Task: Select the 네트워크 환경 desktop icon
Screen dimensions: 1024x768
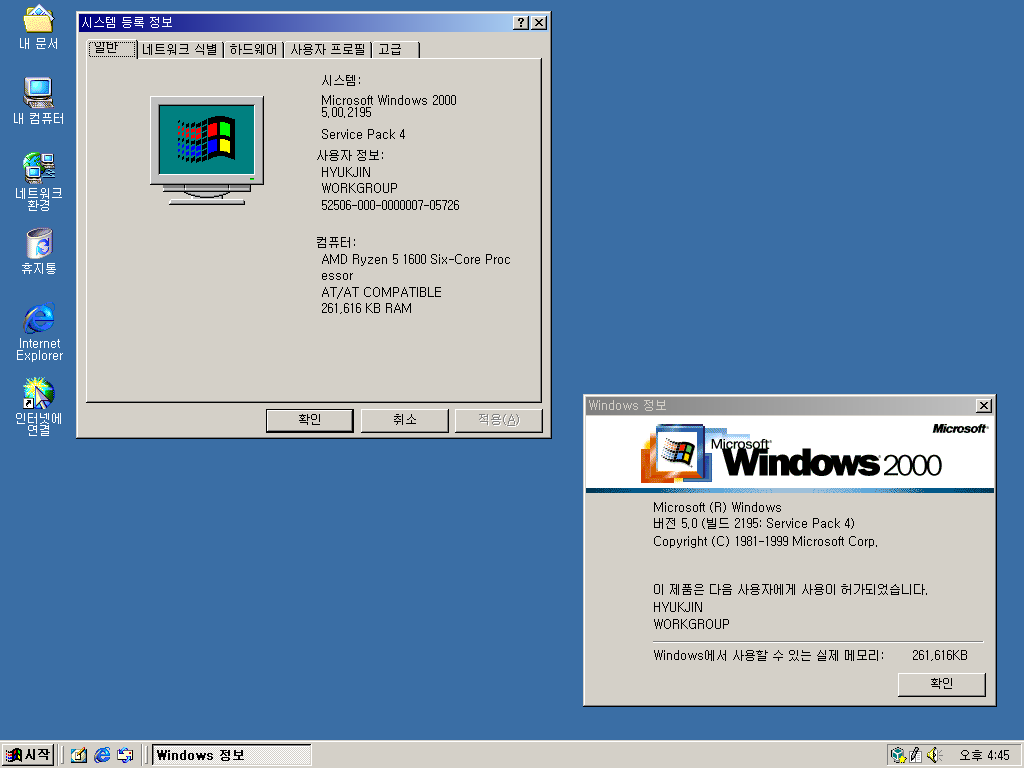Action: tap(39, 180)
